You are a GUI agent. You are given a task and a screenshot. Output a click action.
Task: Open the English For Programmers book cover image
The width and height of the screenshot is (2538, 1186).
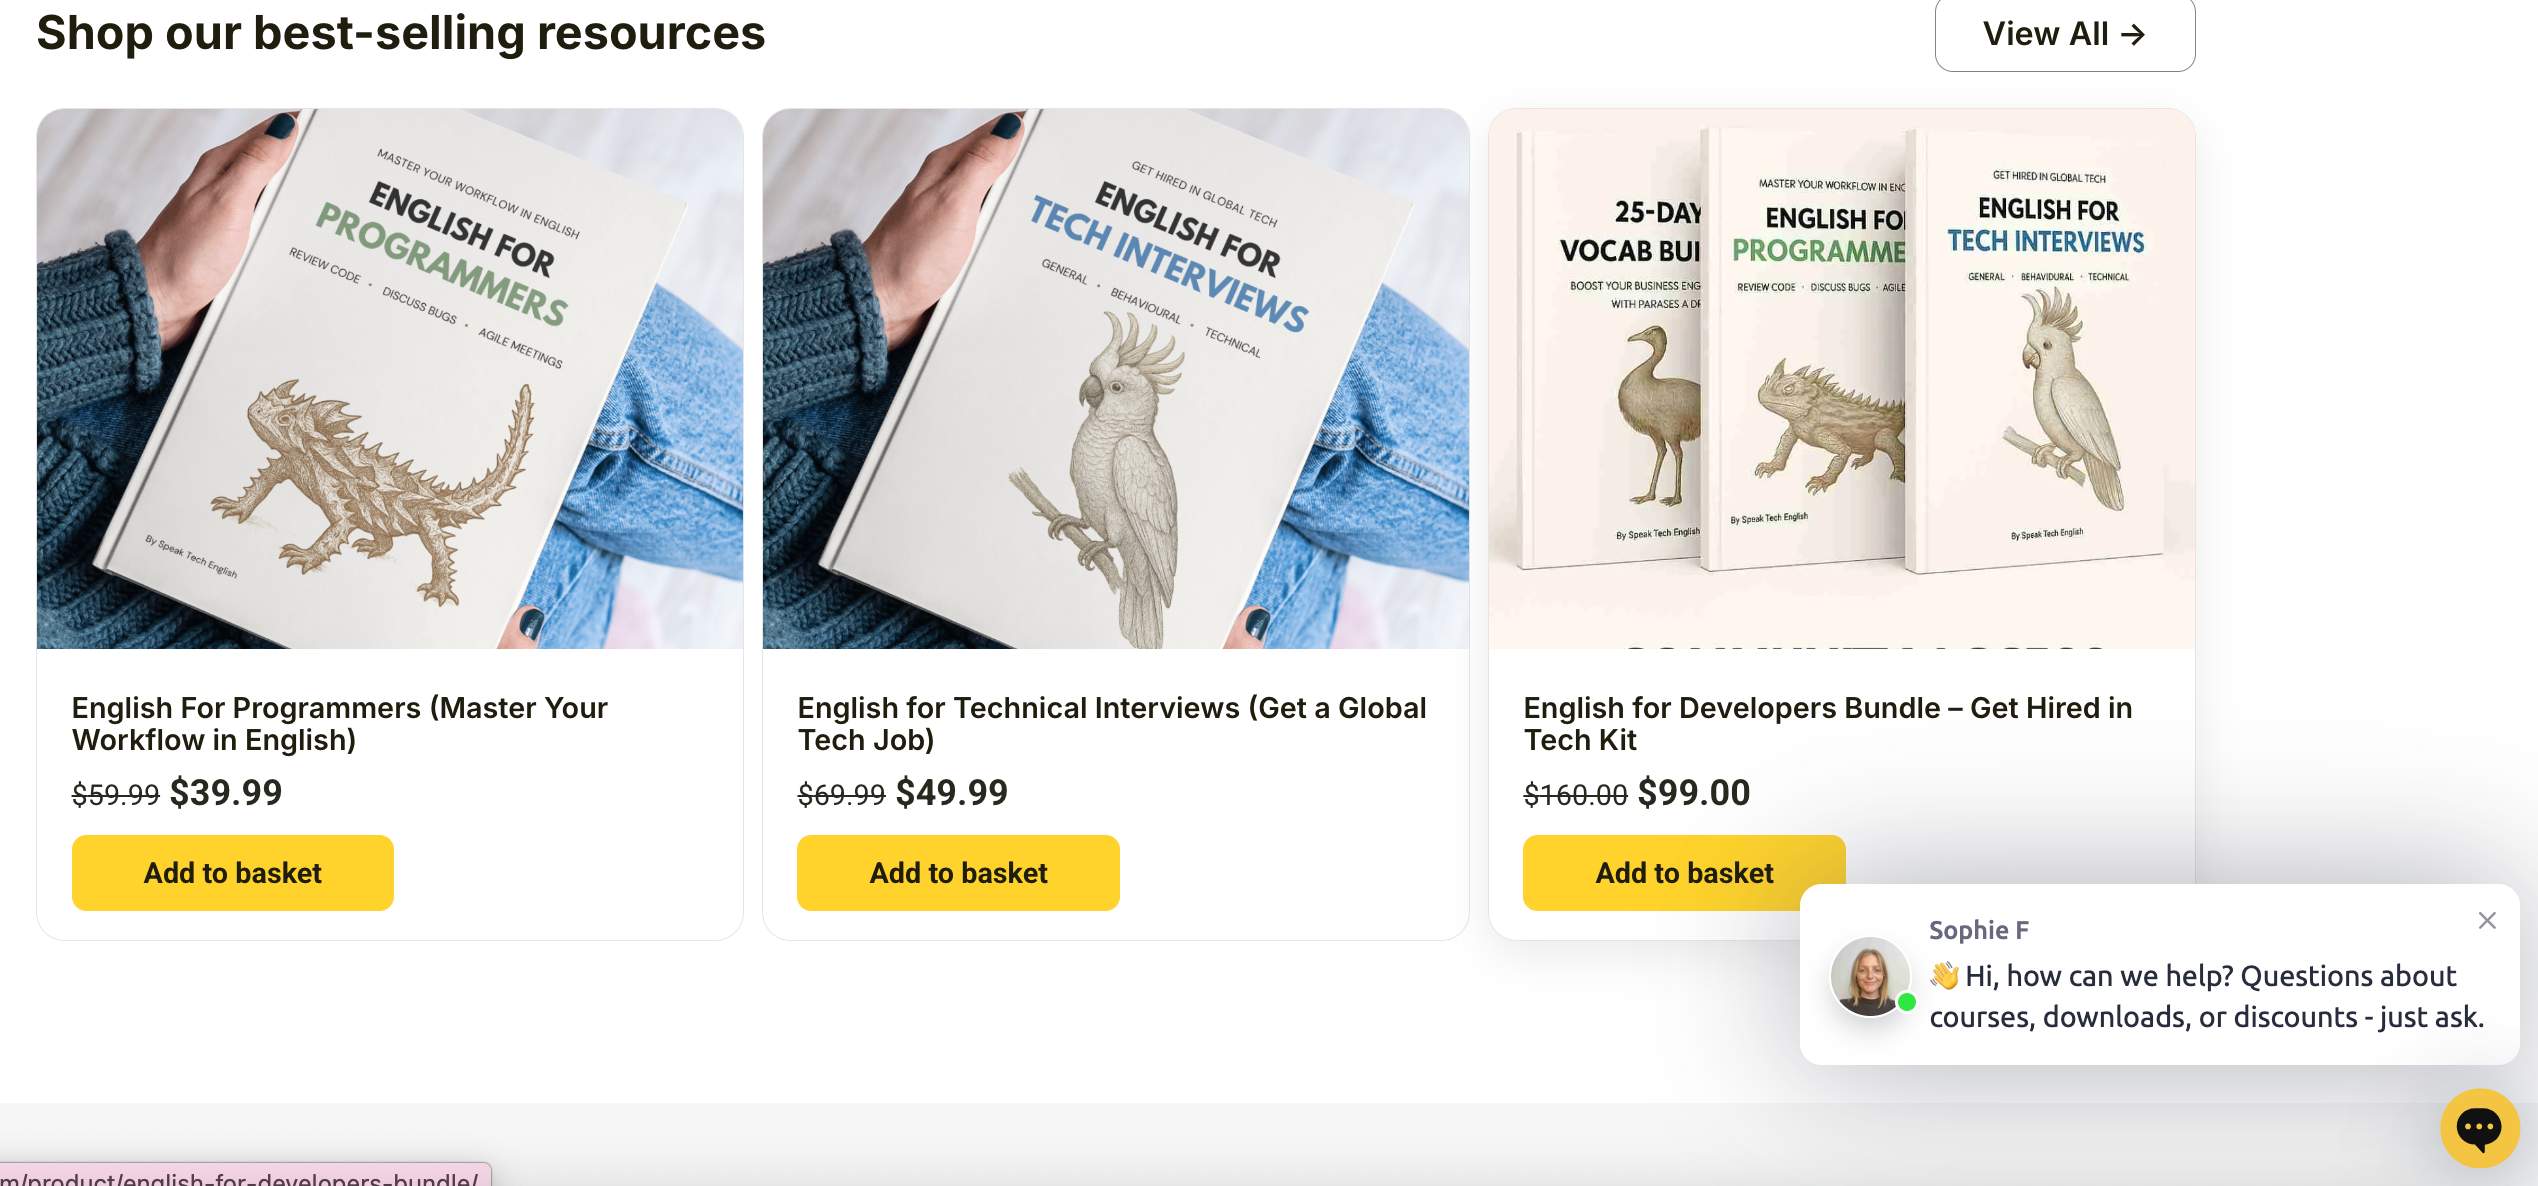click(x=390, y=379)
